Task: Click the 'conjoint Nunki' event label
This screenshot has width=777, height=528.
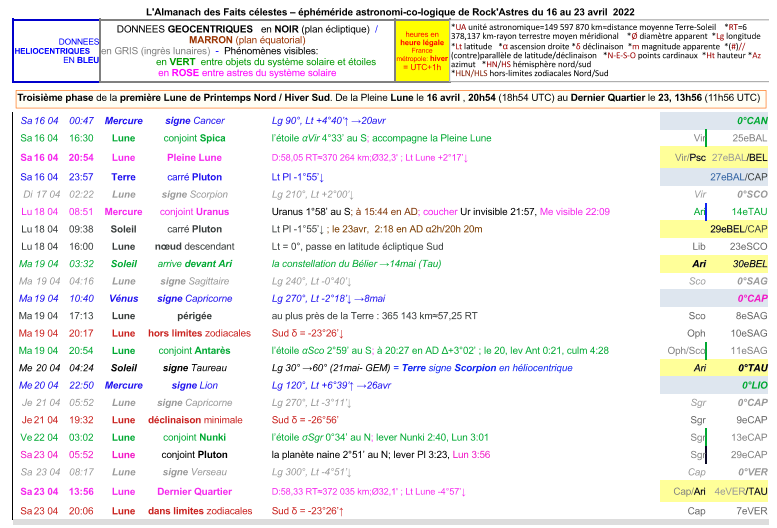Action: pyautogui.click(x=196, y=437)
